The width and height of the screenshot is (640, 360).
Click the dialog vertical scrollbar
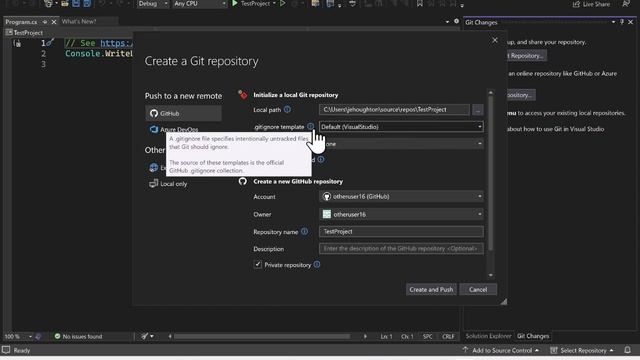[491, 173]
